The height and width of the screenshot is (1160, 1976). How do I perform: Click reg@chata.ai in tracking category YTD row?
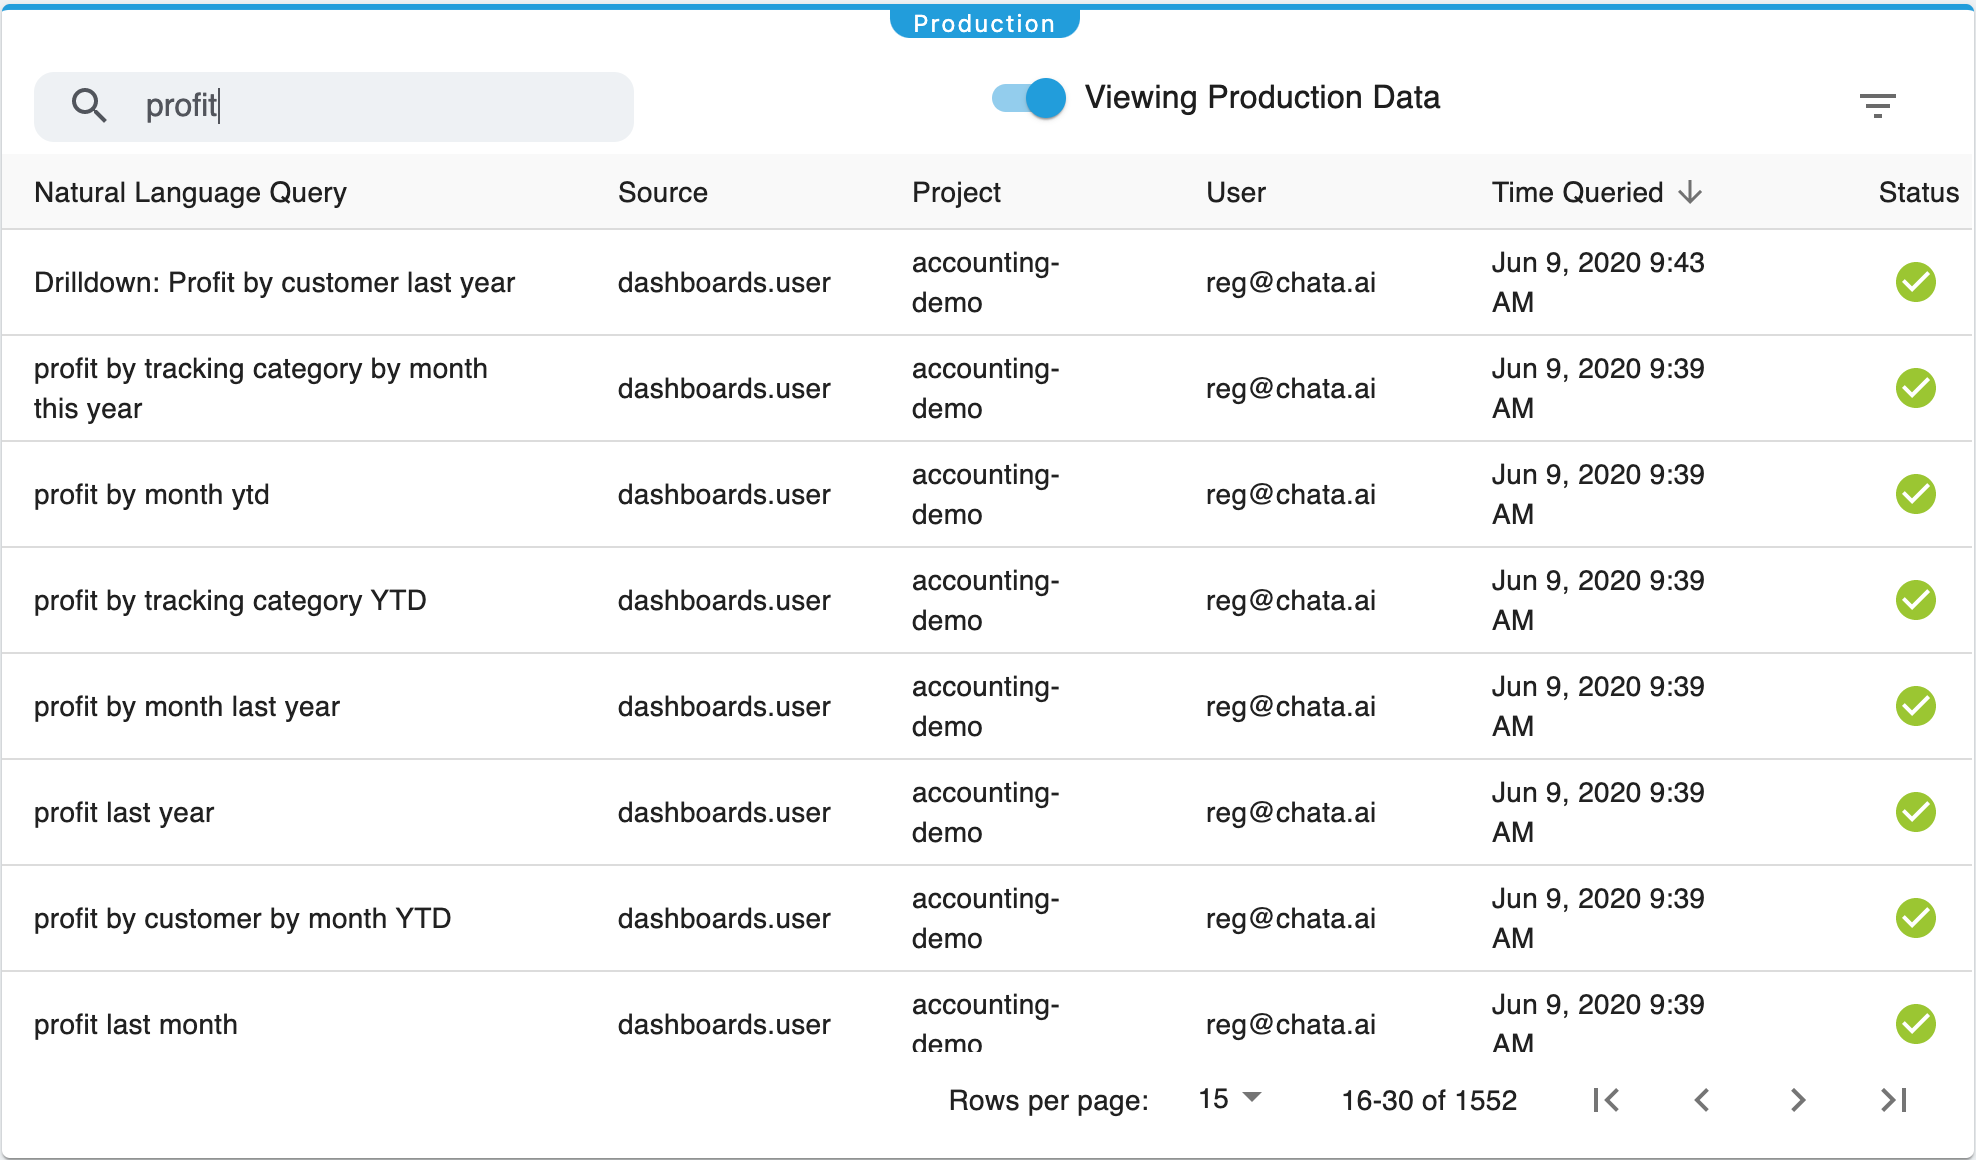(1290, 601)
